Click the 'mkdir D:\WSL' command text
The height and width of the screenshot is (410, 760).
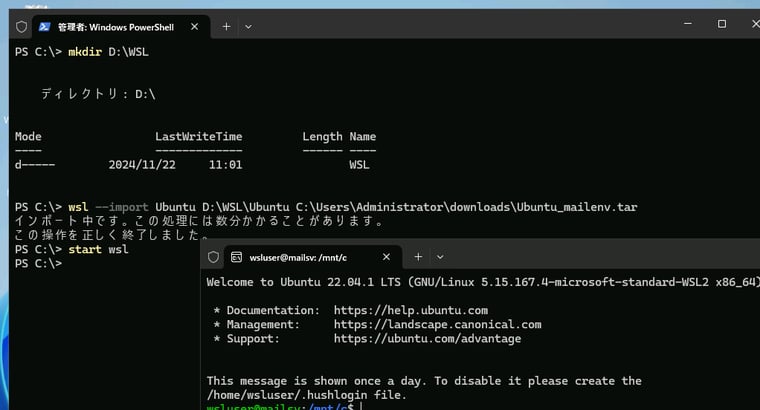pos(108,52)
